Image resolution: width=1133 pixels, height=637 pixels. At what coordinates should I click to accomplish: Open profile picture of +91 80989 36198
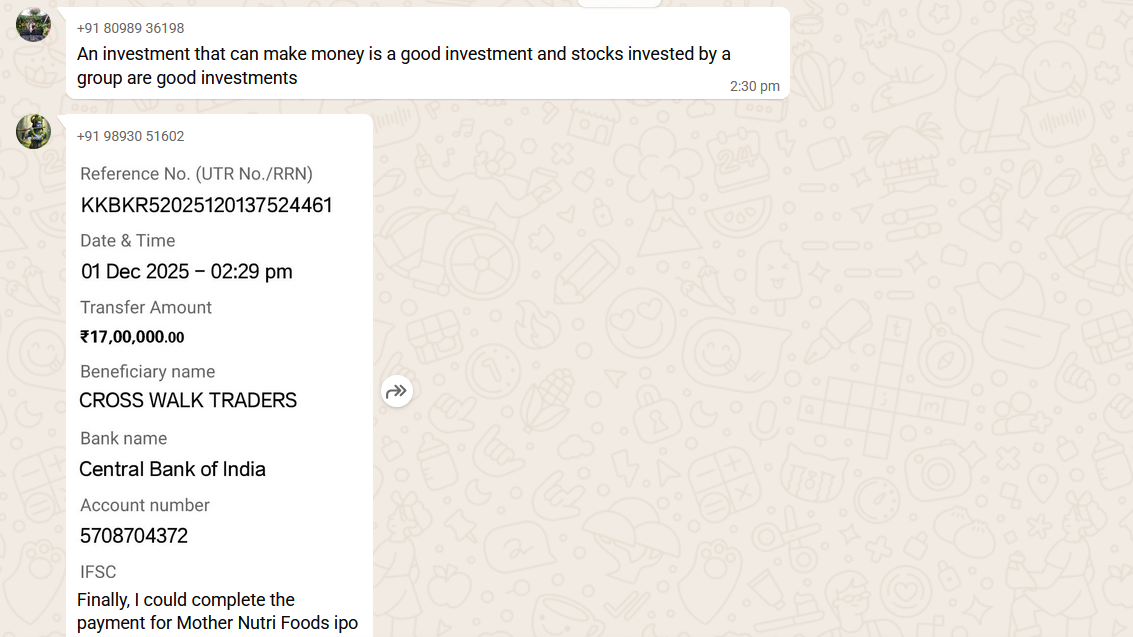coord(33,24)
